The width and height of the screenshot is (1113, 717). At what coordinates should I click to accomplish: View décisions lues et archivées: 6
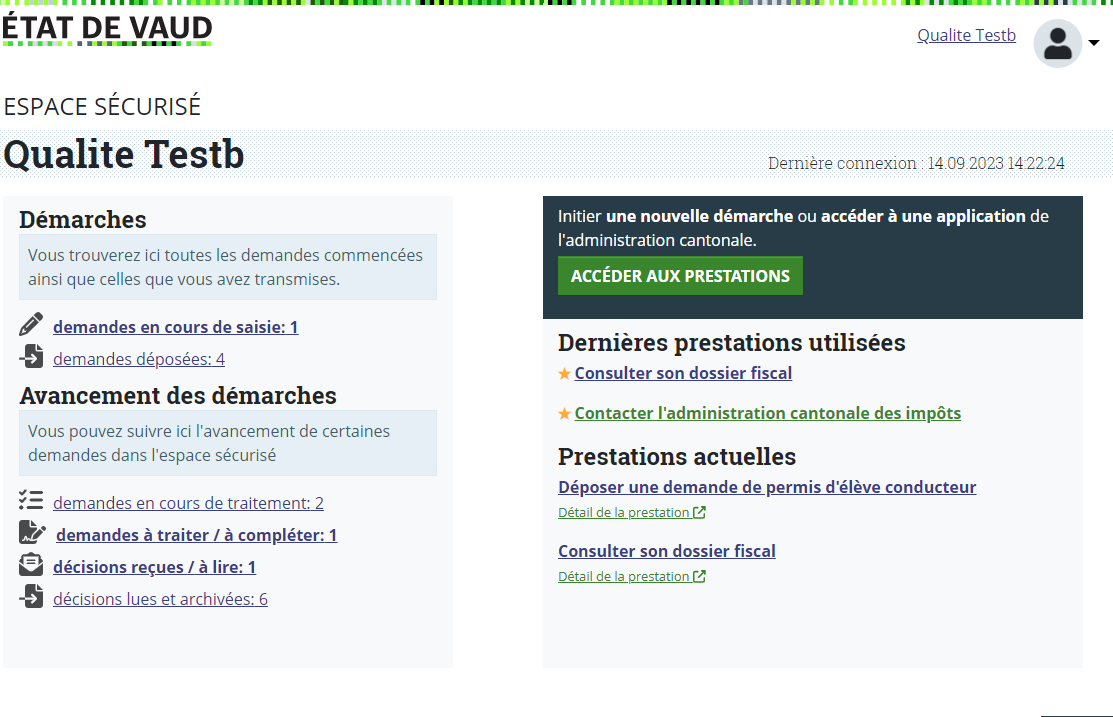tap(160, 599)
